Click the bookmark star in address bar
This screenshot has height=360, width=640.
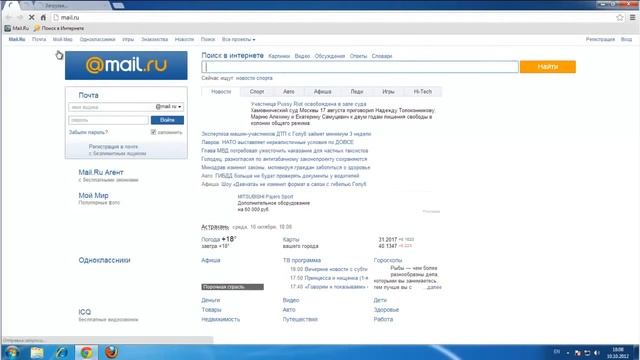click(620, 18)
